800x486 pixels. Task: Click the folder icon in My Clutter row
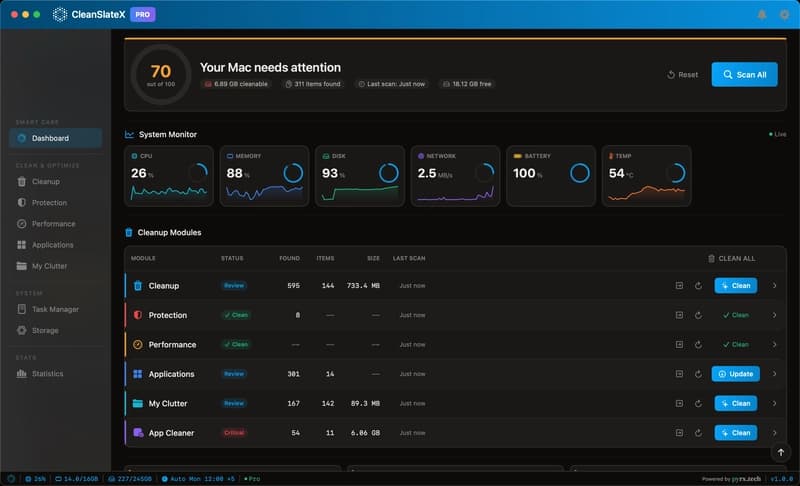pyautogui.click(x=138, y=403)
